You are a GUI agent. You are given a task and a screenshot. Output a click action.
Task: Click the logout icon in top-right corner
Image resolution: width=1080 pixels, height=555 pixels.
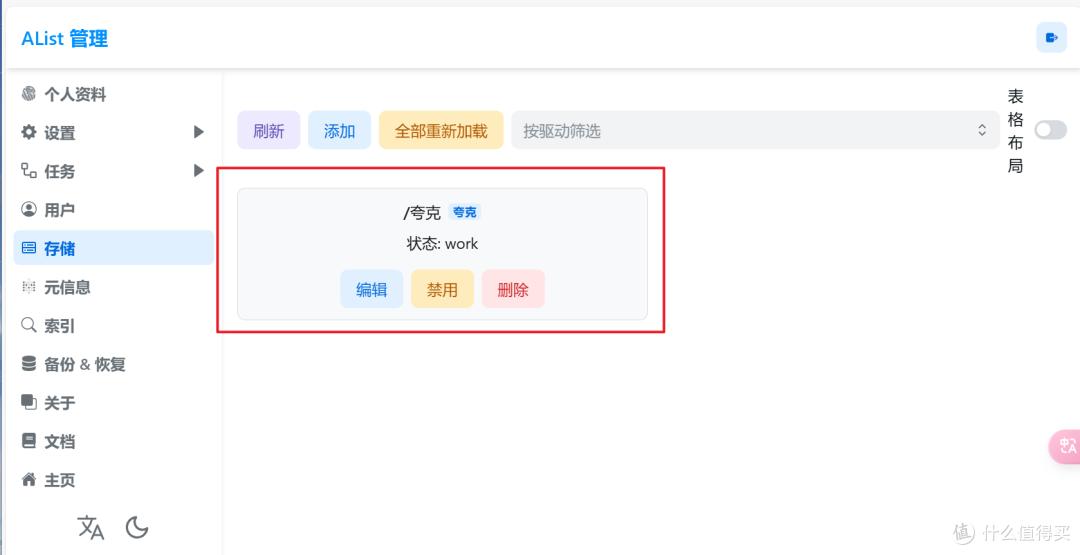[1051, 38]
